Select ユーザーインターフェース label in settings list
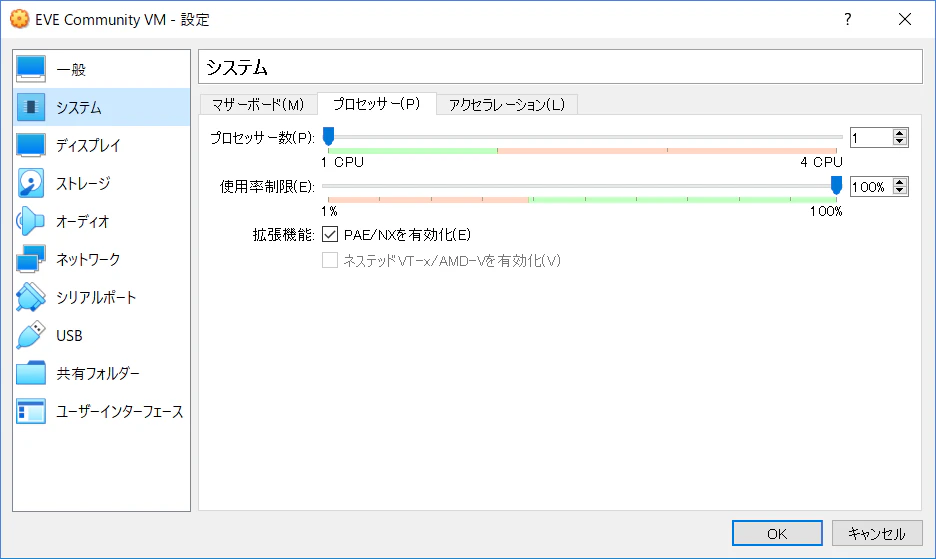936x559 pixels. coord(119,411)
